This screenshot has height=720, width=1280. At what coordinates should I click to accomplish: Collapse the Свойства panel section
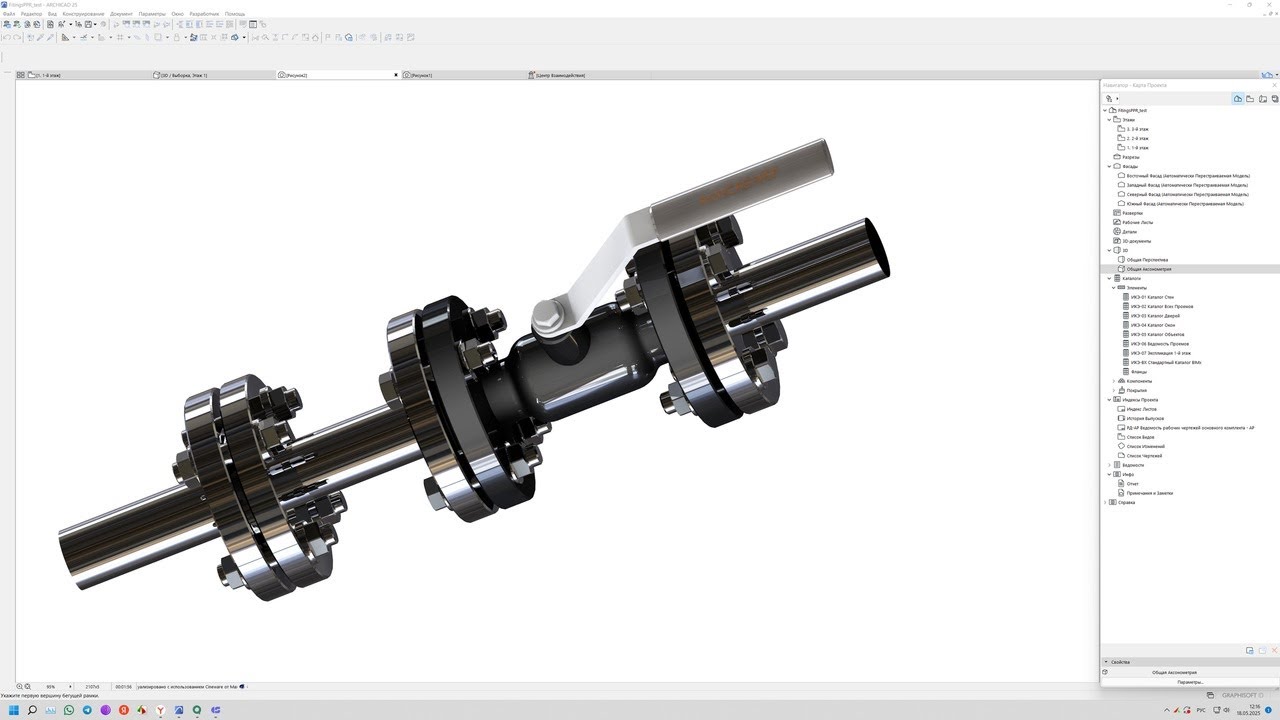point(1106,662)
